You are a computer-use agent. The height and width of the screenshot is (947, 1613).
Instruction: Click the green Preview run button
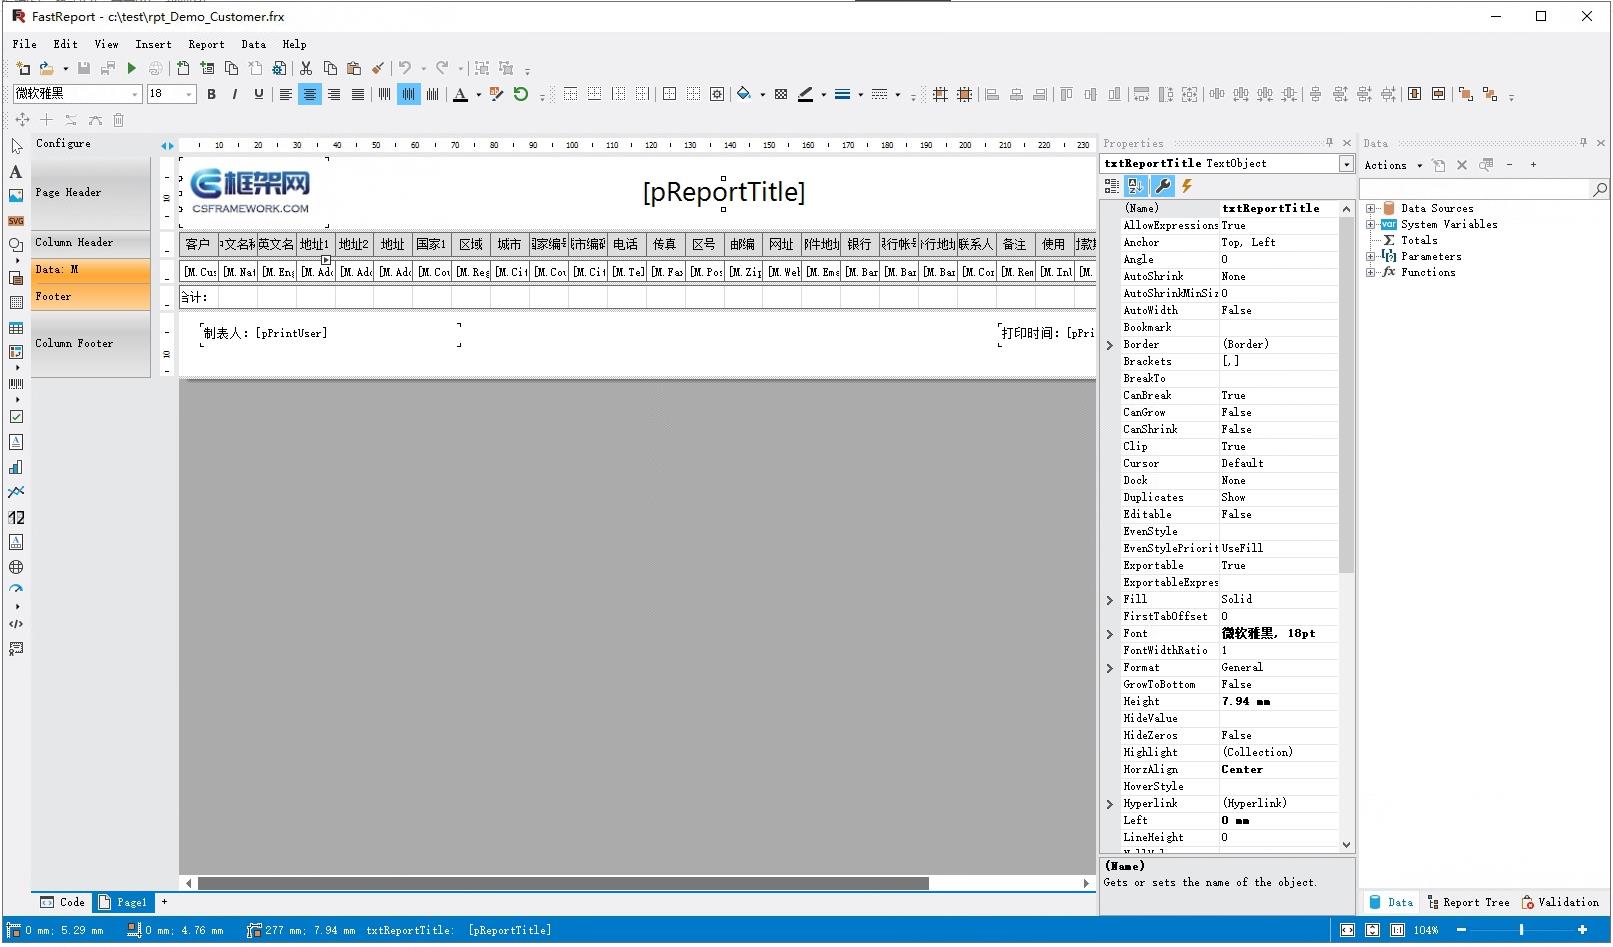(x=131, y=68)
